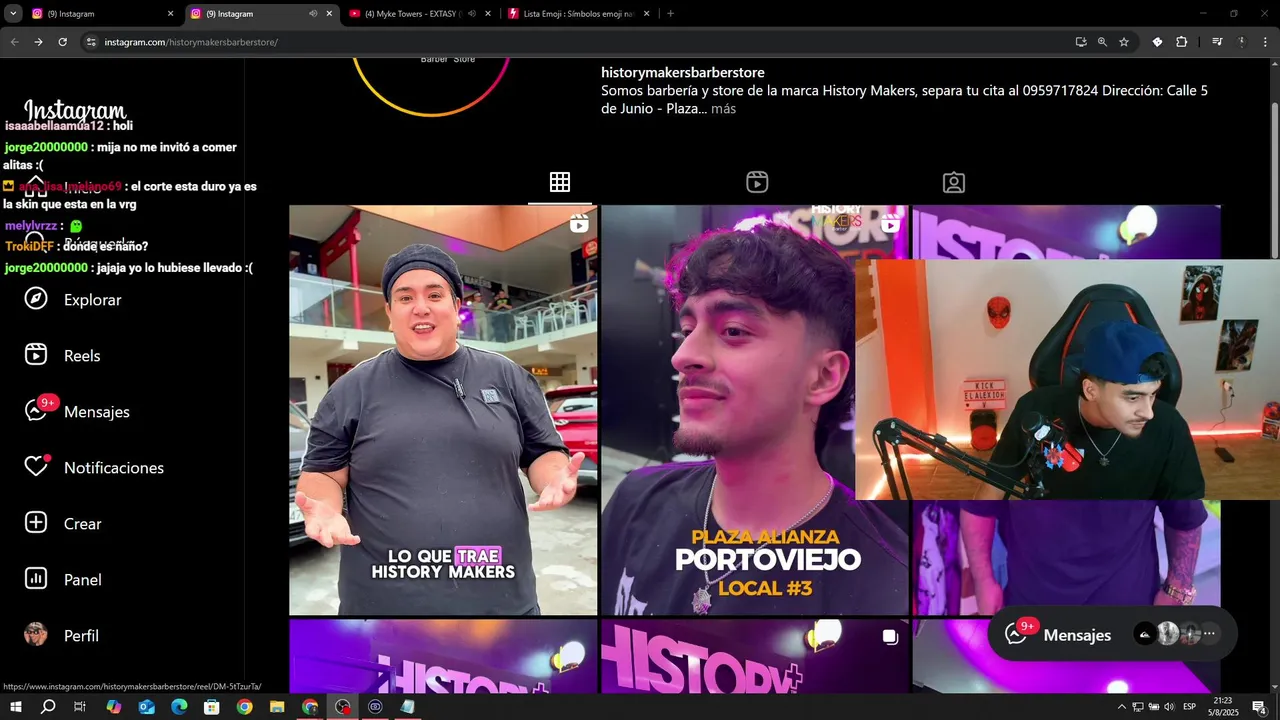Close the Myke Towers YouTube tab
The height and width of the screenshot is (720, 1280).
(488, 14)
